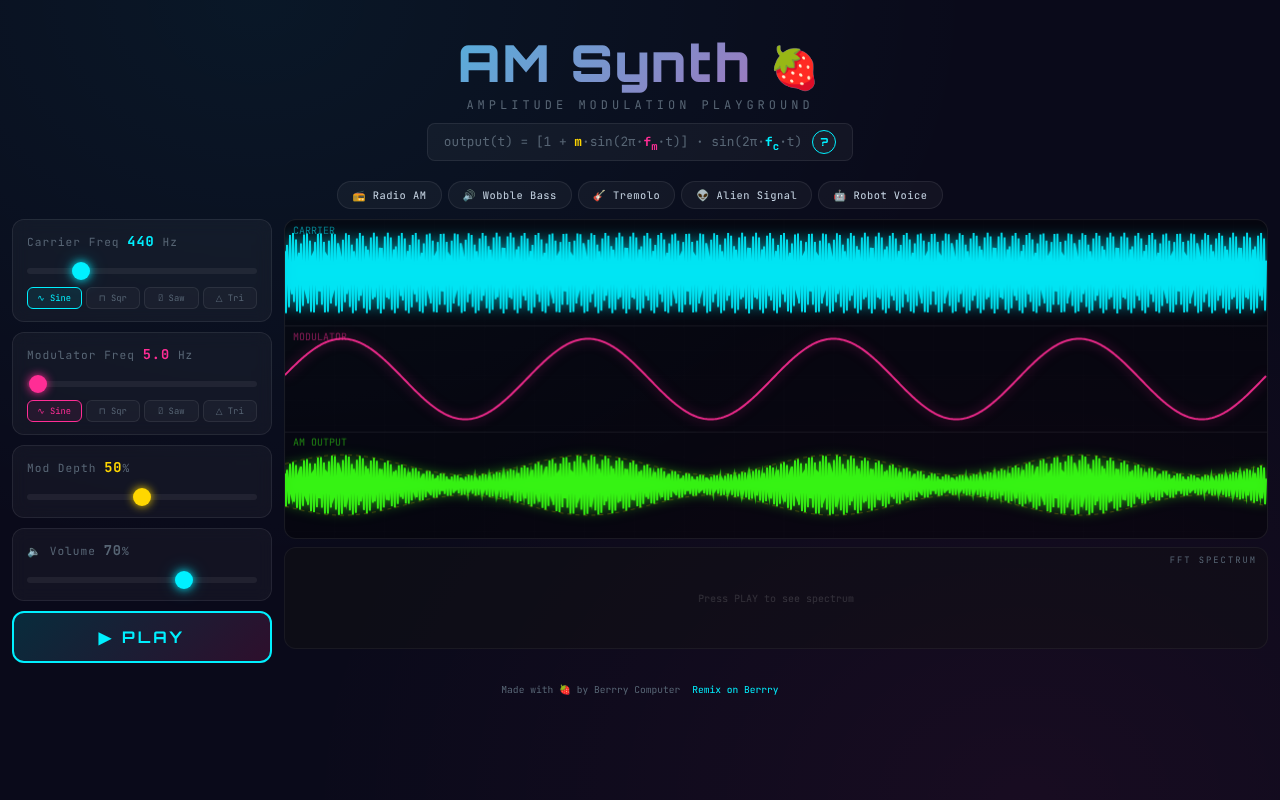Select the Tri waveform for the carrier

click(229, 297)
